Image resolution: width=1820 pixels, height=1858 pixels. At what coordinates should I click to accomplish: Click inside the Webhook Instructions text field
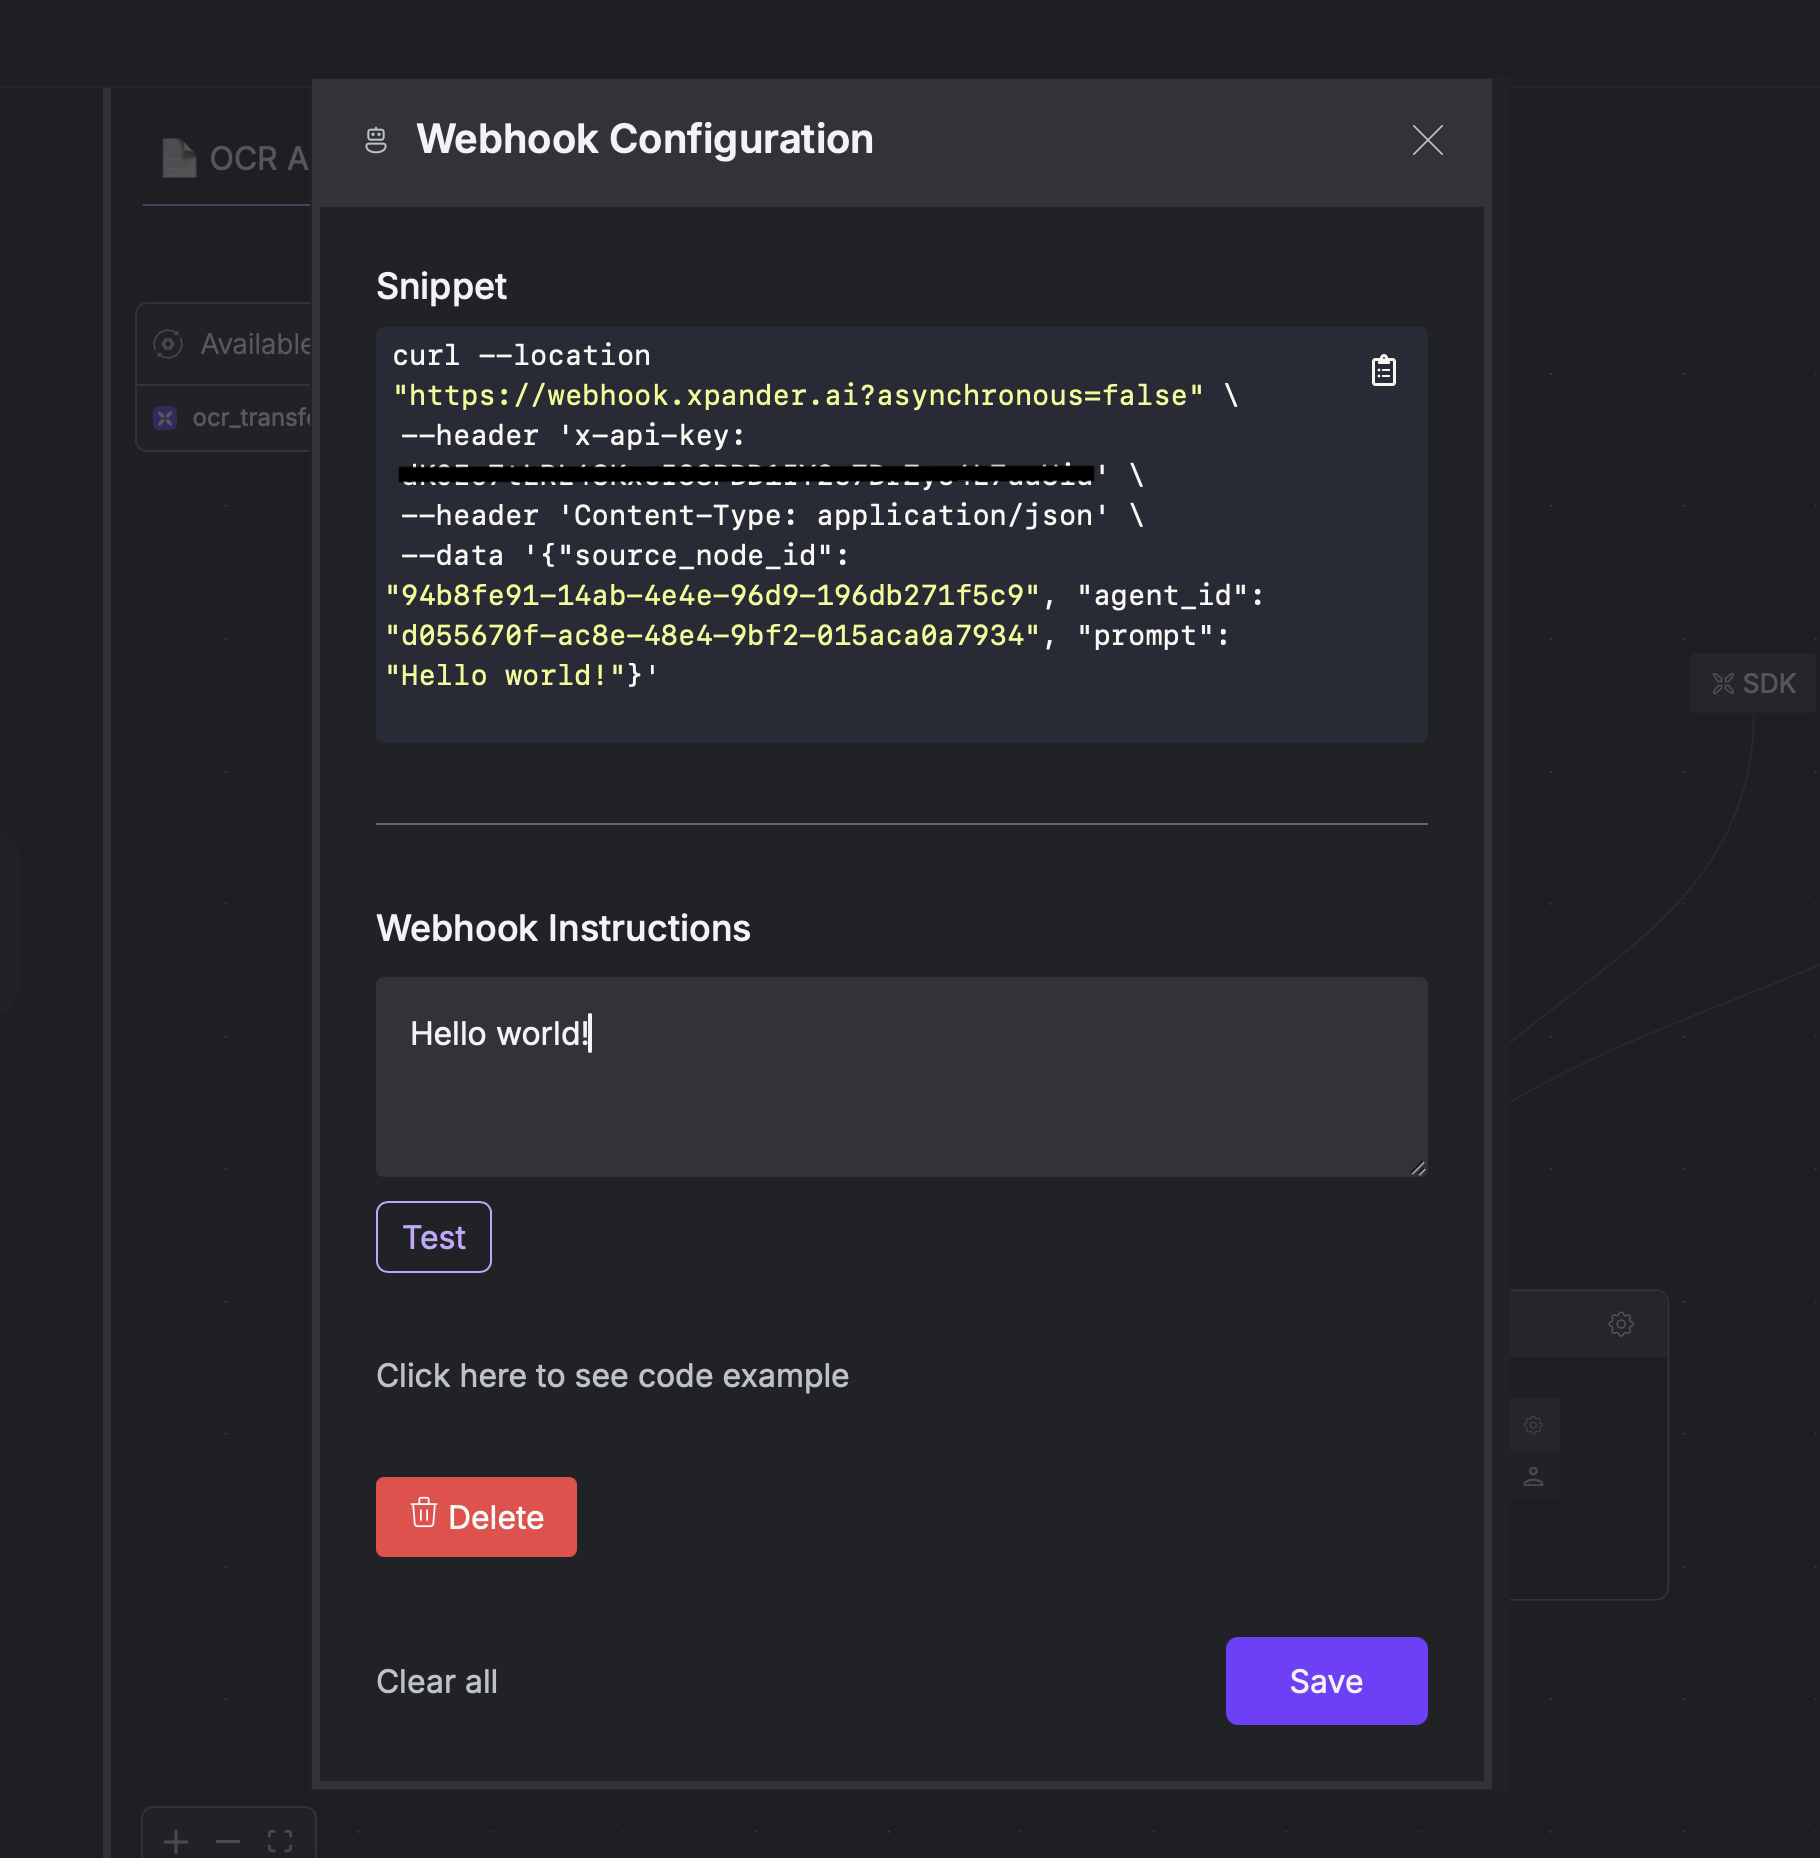point(900,1078)
